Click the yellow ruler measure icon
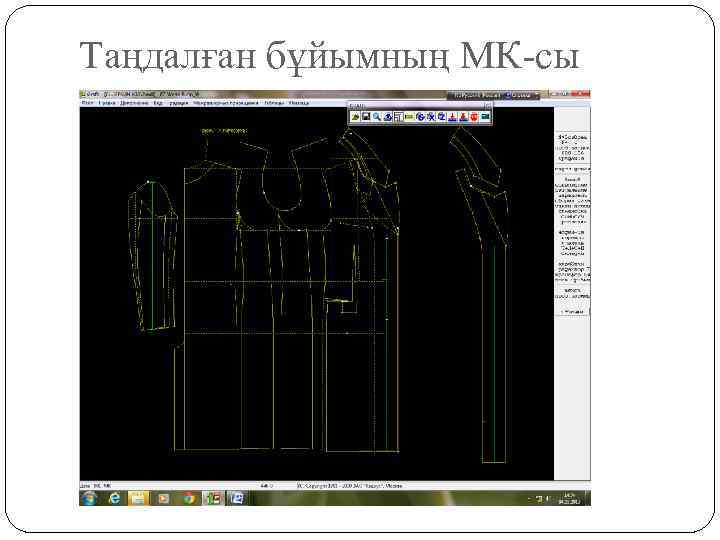720x540 pixels. tap(410, 117)
